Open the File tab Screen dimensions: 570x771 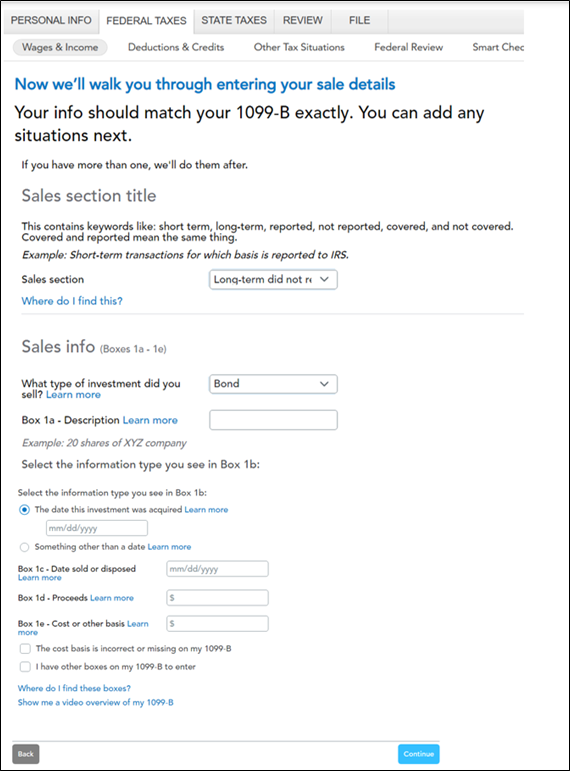pos(360,21)
